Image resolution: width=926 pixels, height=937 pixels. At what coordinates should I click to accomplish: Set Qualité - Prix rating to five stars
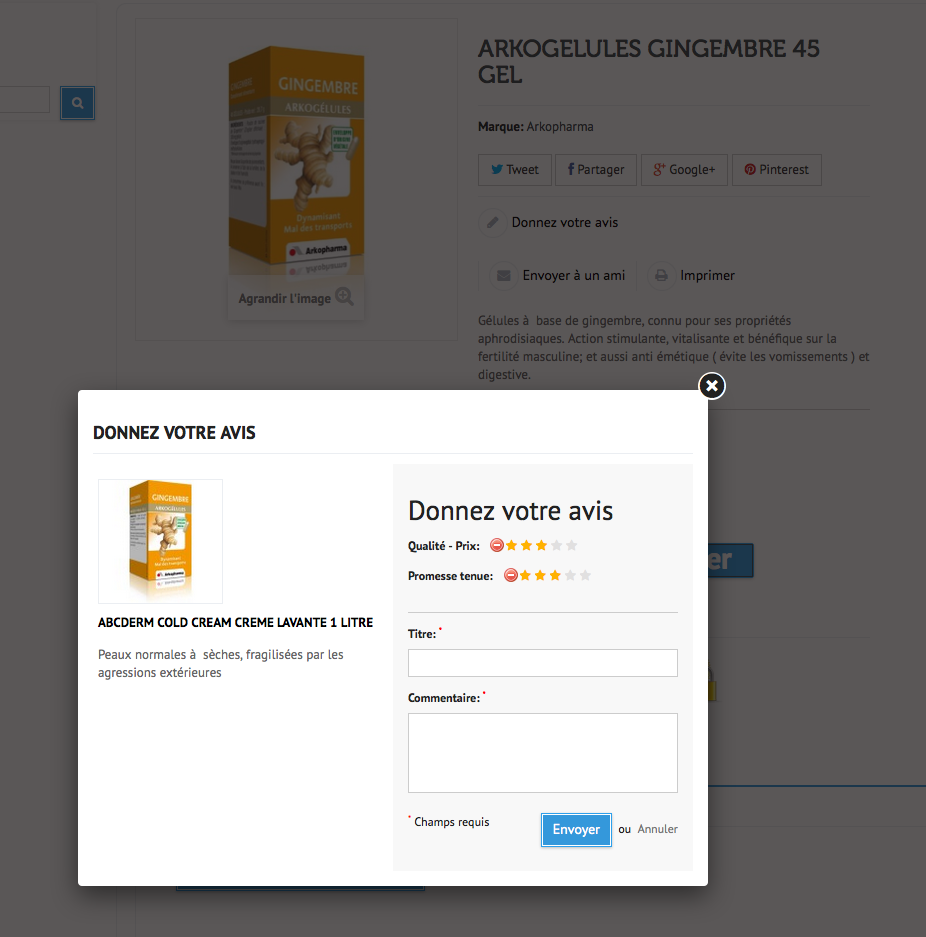click(572, 545)
